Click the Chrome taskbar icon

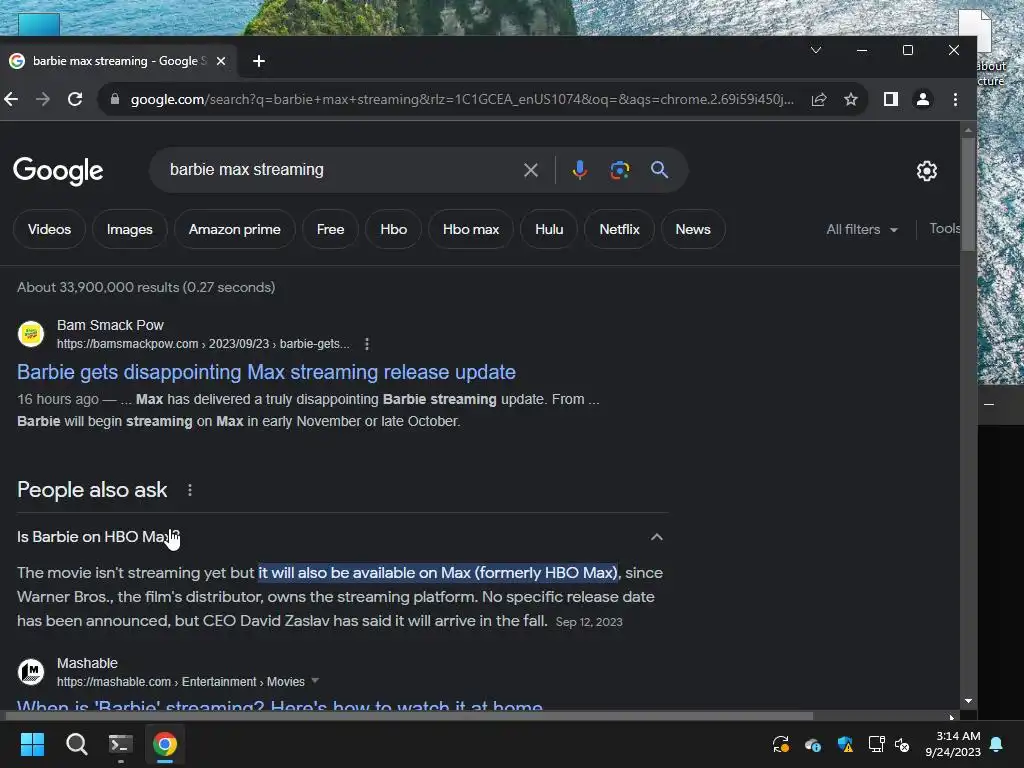coord(165,744)
